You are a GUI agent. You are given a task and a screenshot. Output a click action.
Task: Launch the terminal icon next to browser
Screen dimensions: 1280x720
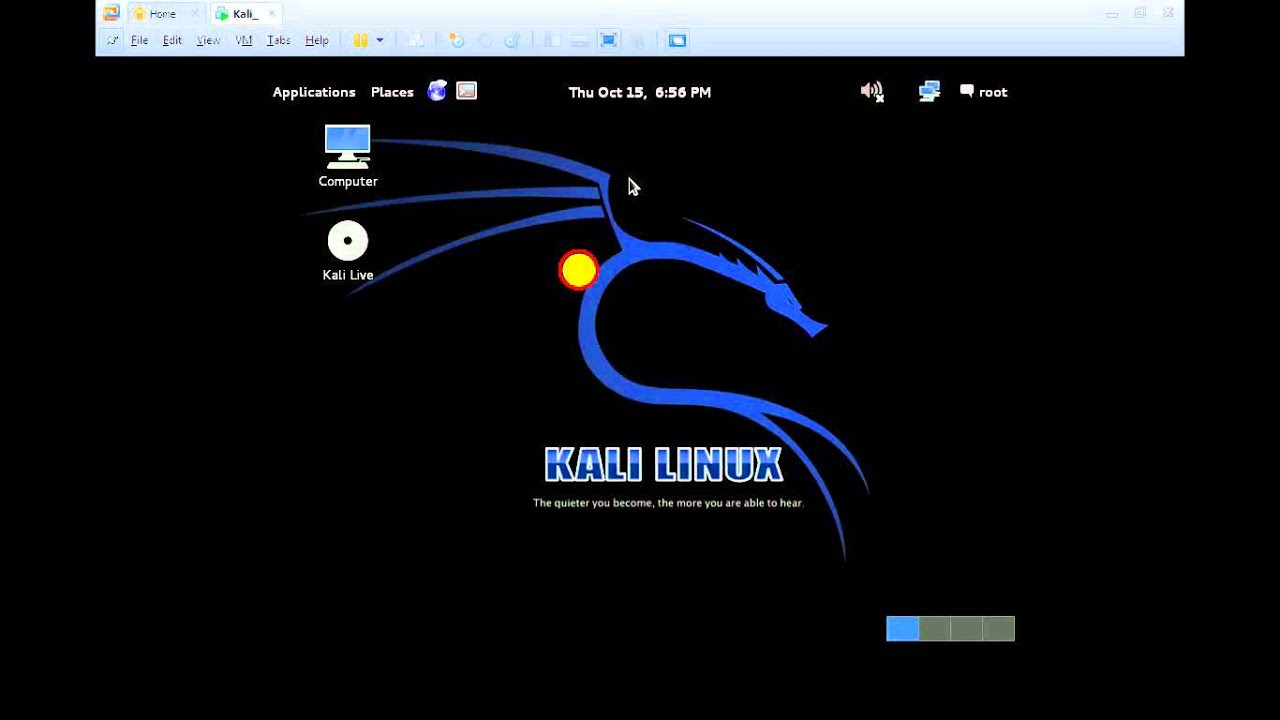pos(467,91)
